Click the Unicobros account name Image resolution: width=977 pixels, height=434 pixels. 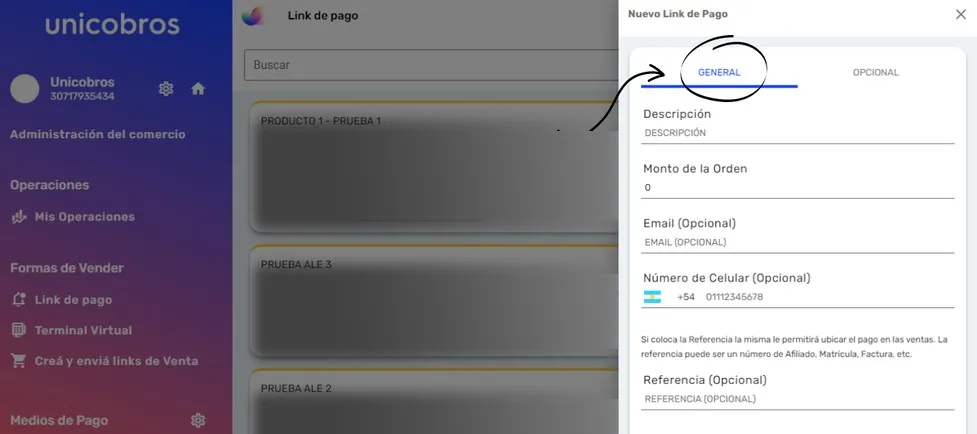tap(82, 82)
